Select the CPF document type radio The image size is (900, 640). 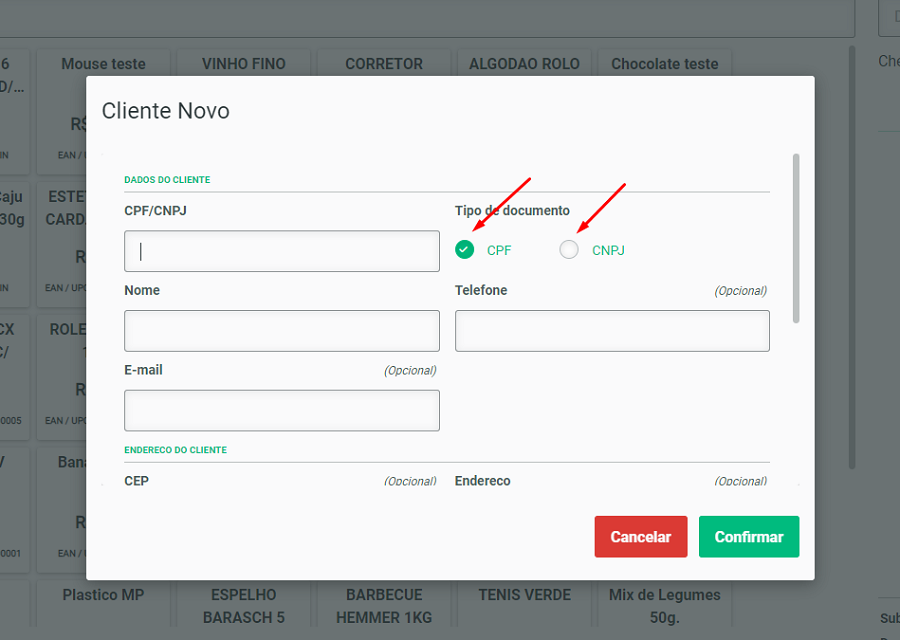464,250
